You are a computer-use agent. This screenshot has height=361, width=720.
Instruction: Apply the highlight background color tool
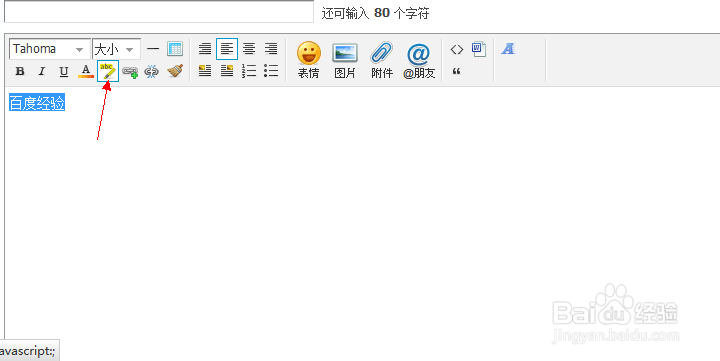click(108, 71)
